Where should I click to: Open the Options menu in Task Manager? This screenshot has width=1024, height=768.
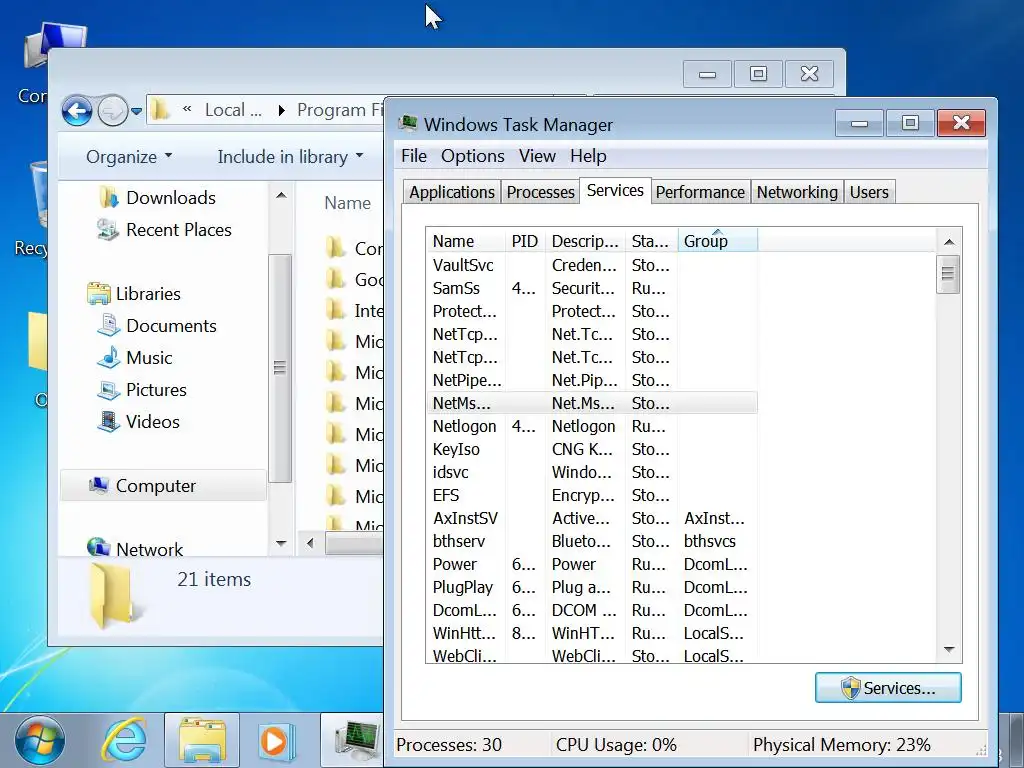click(473, 156)
